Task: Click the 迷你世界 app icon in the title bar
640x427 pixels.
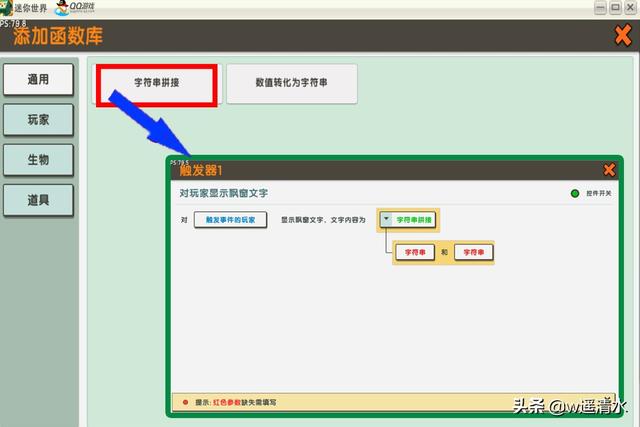Action: tap(6, 8)
